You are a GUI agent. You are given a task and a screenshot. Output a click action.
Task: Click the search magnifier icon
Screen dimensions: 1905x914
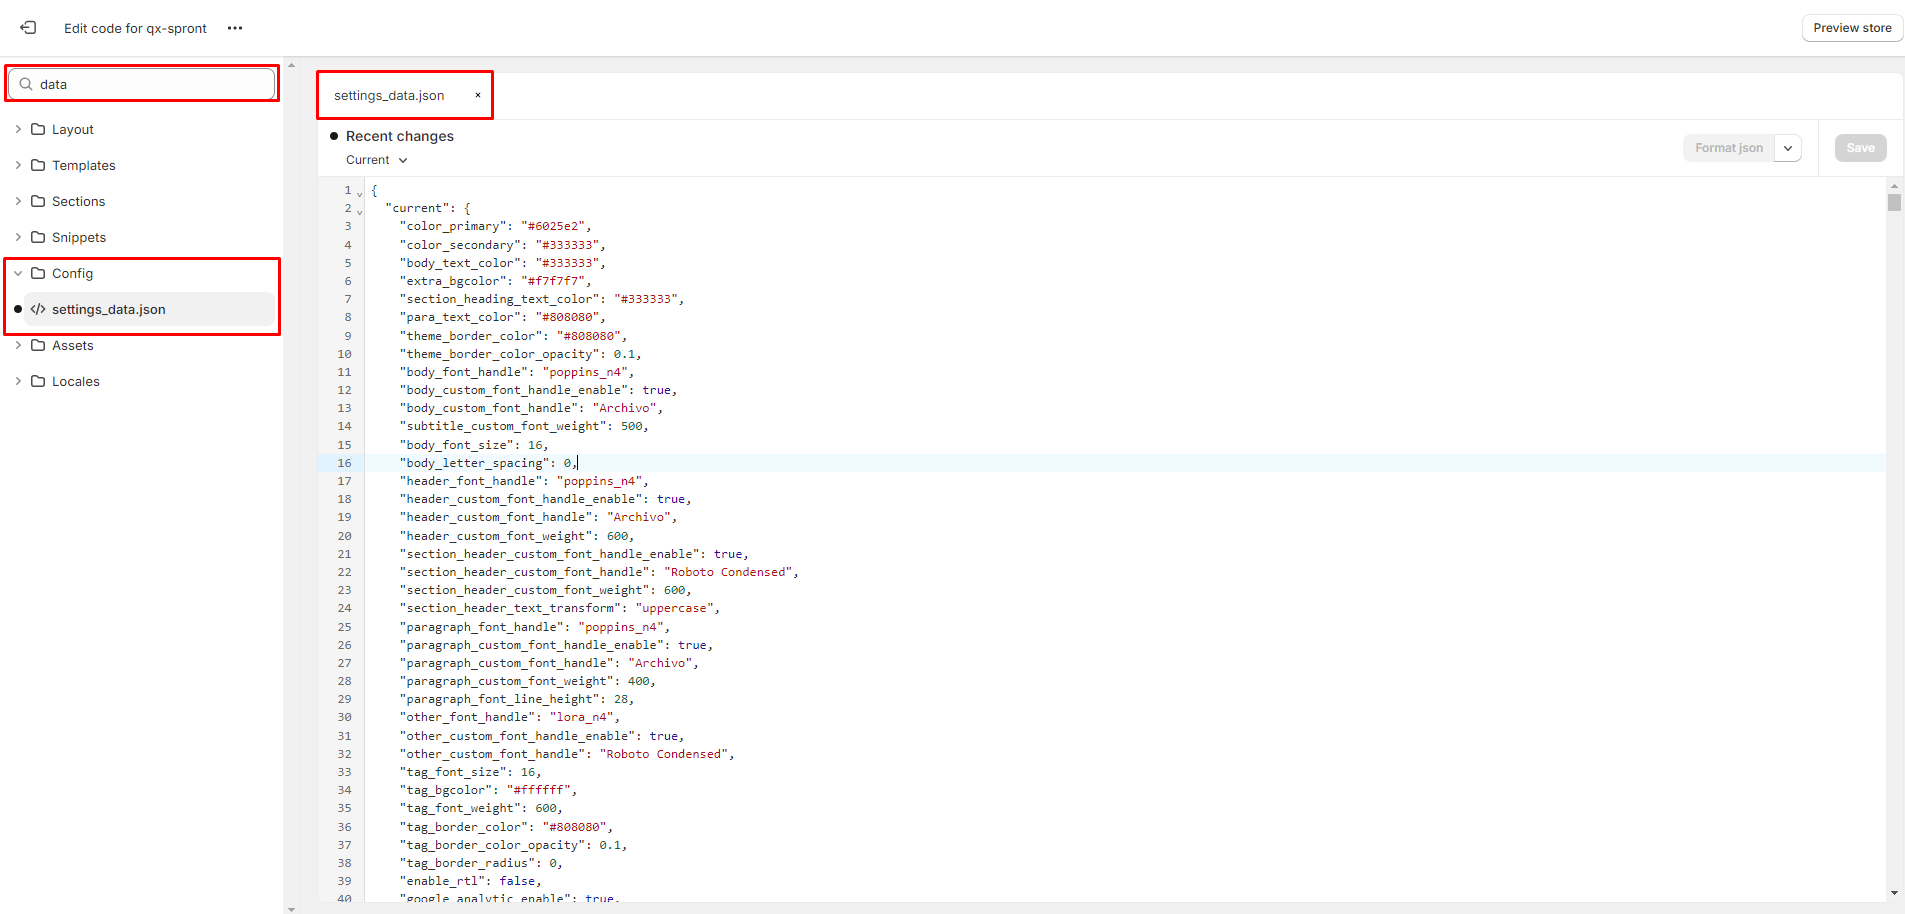[26, 84]
